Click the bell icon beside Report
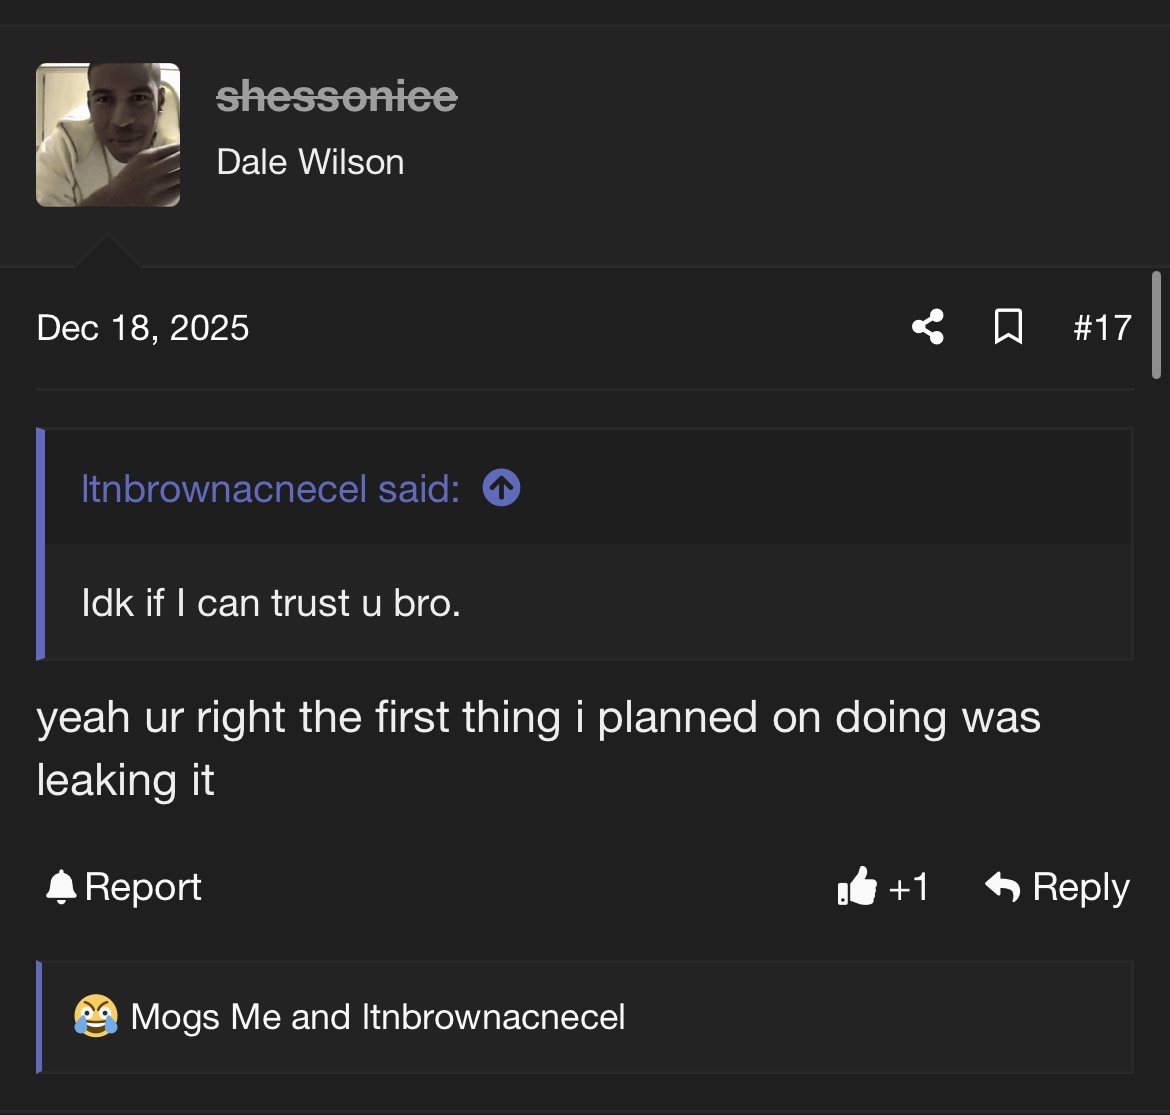 click(61, 887)
